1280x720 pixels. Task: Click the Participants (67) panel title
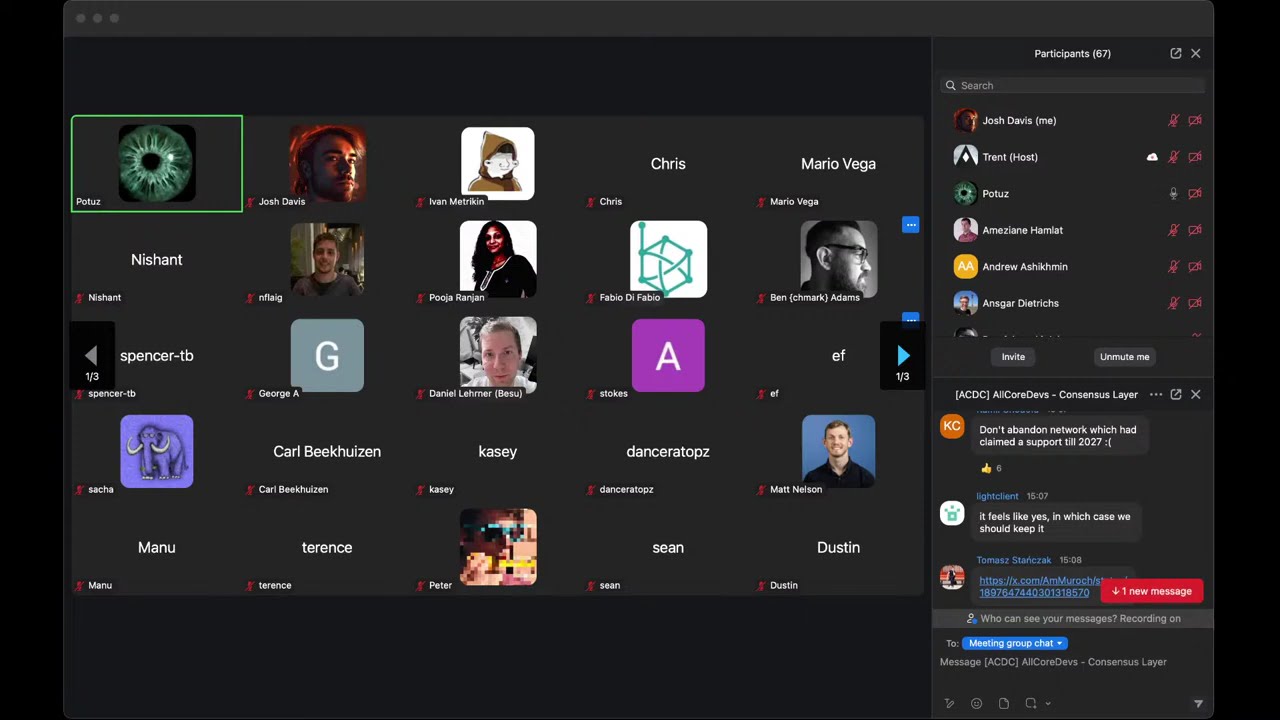[1072, 53]
